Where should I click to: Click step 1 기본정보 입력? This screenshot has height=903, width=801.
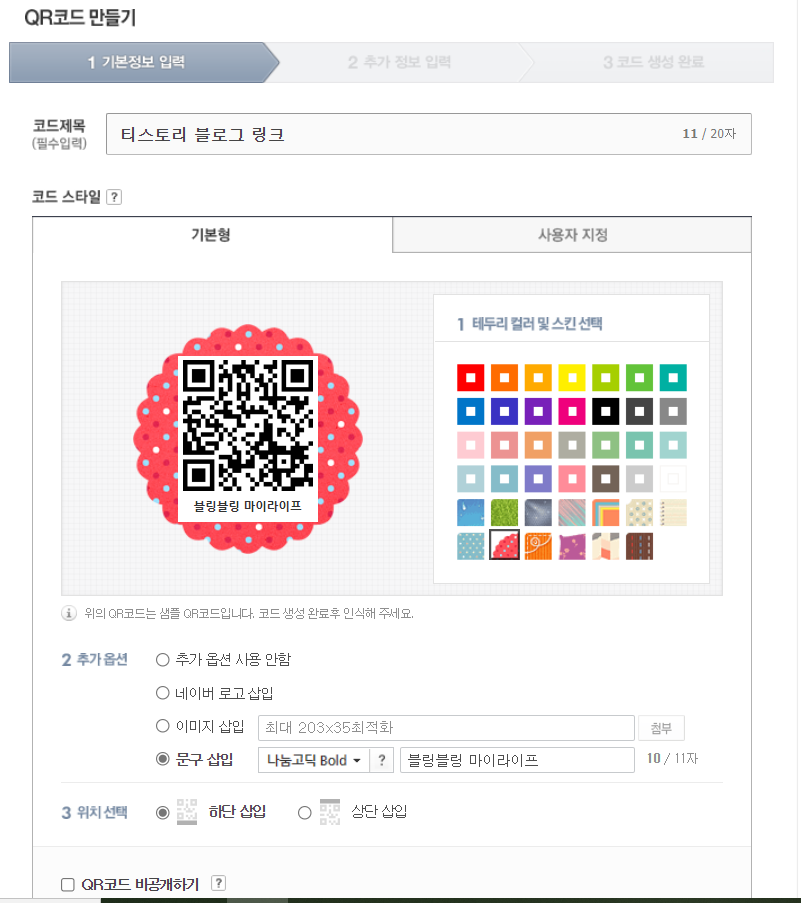click(136, 62)
